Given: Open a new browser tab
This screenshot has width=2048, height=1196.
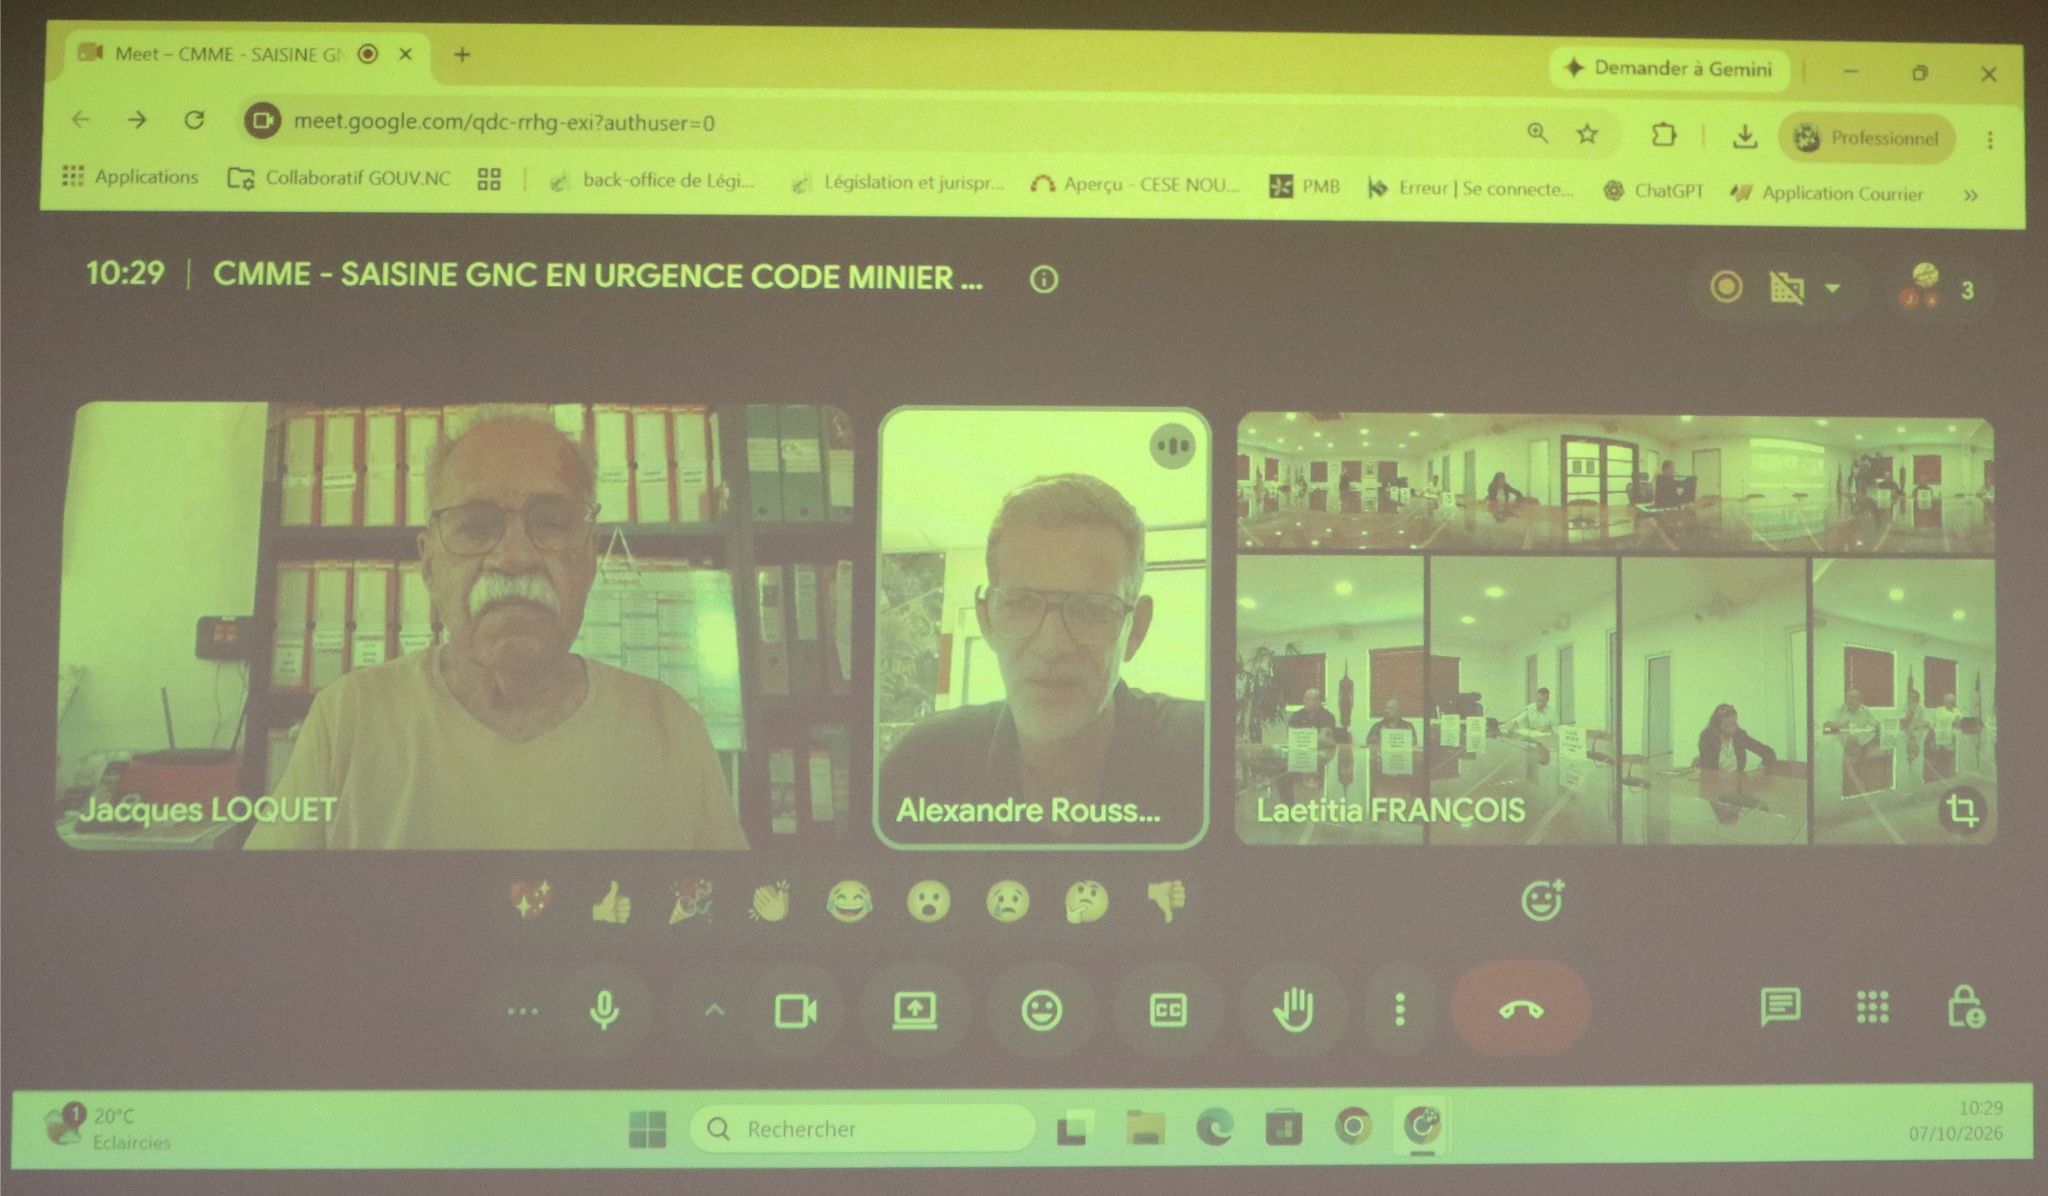Looking at the screenshot, I should [461, 55].
